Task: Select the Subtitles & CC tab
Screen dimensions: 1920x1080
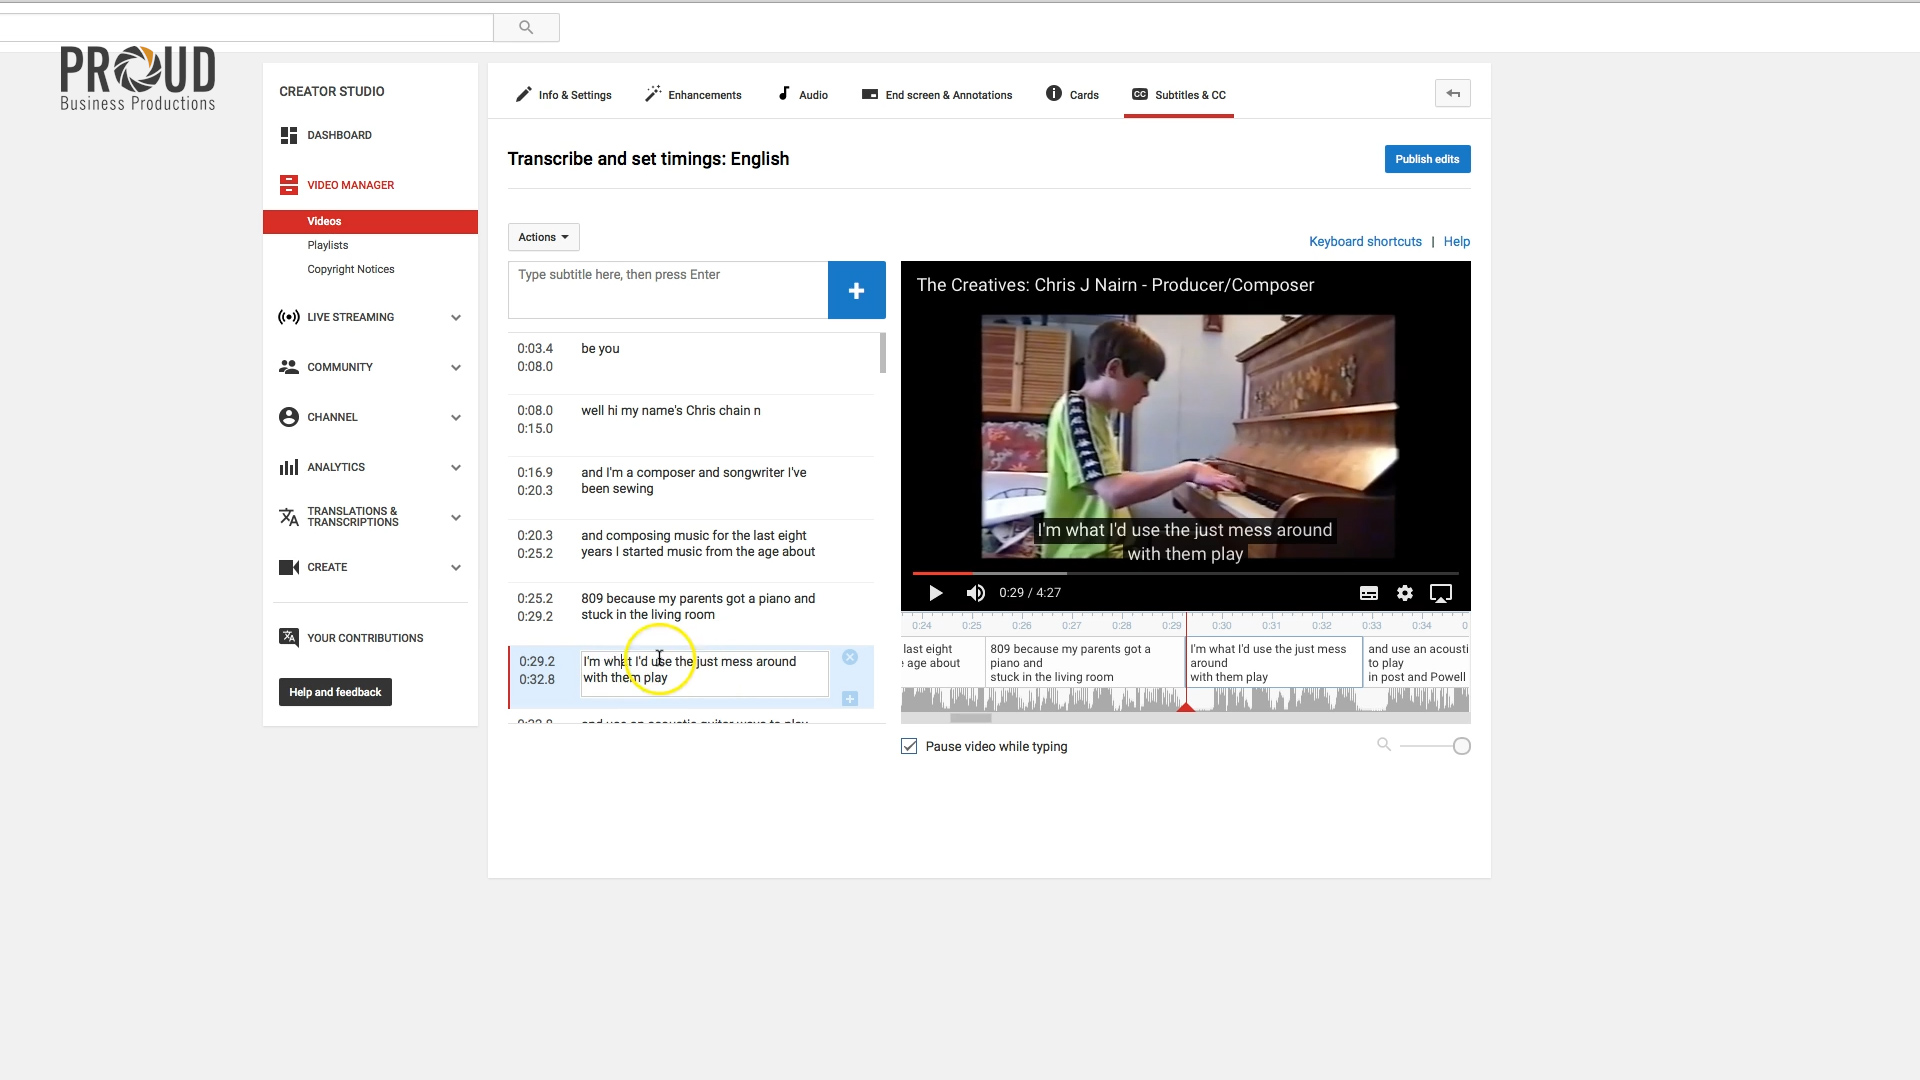Action: pos(1179,95)
